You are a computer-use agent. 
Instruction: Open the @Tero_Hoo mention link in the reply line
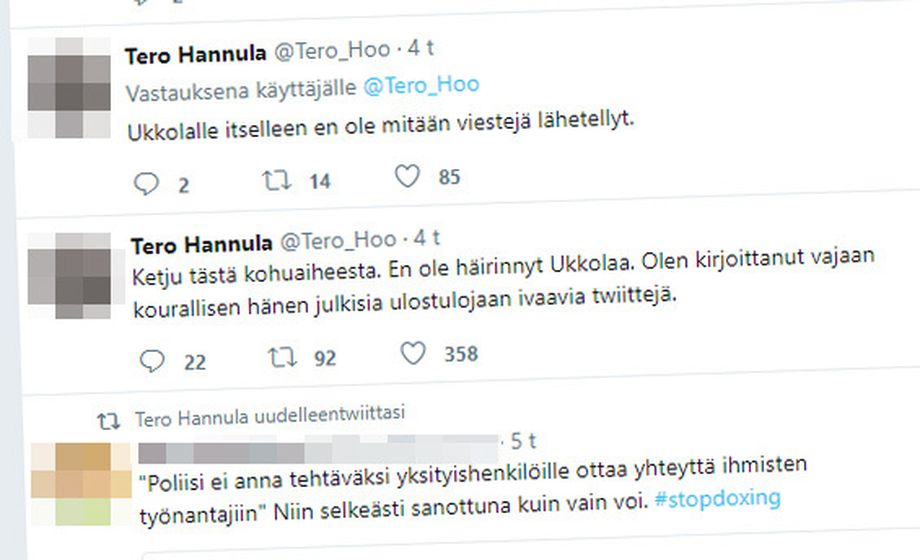coord(421,86)
